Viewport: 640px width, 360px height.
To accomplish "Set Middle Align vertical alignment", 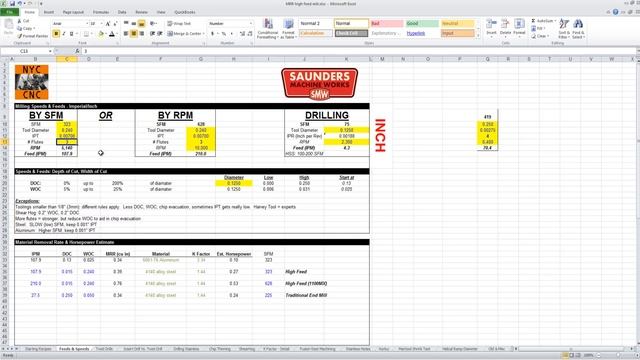I will coord(134,23).
